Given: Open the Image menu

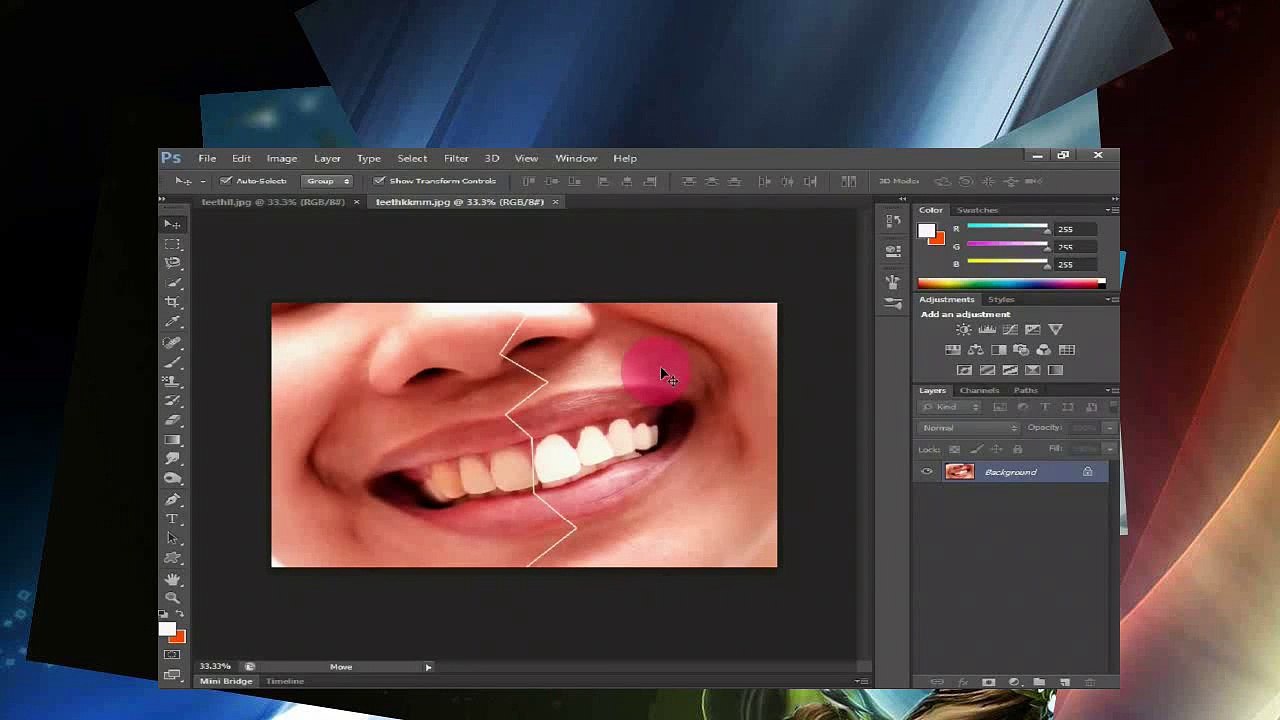Looking at the screenshot, I should coord(282,158).
